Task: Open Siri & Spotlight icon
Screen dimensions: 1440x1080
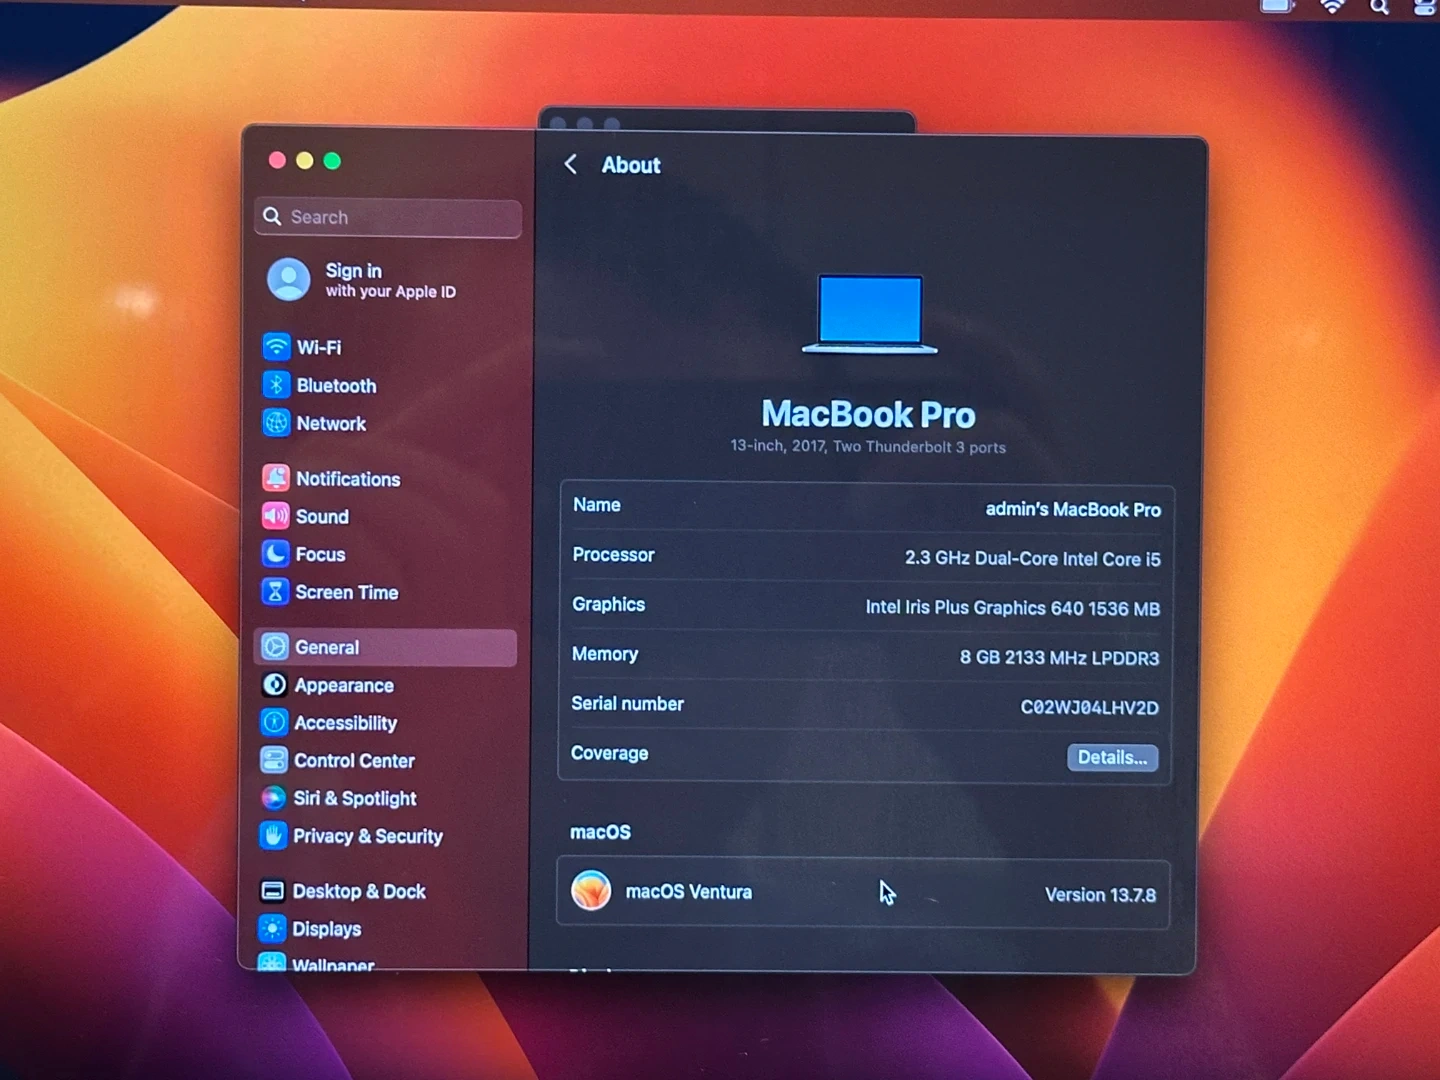Action: tap(273, 798)
